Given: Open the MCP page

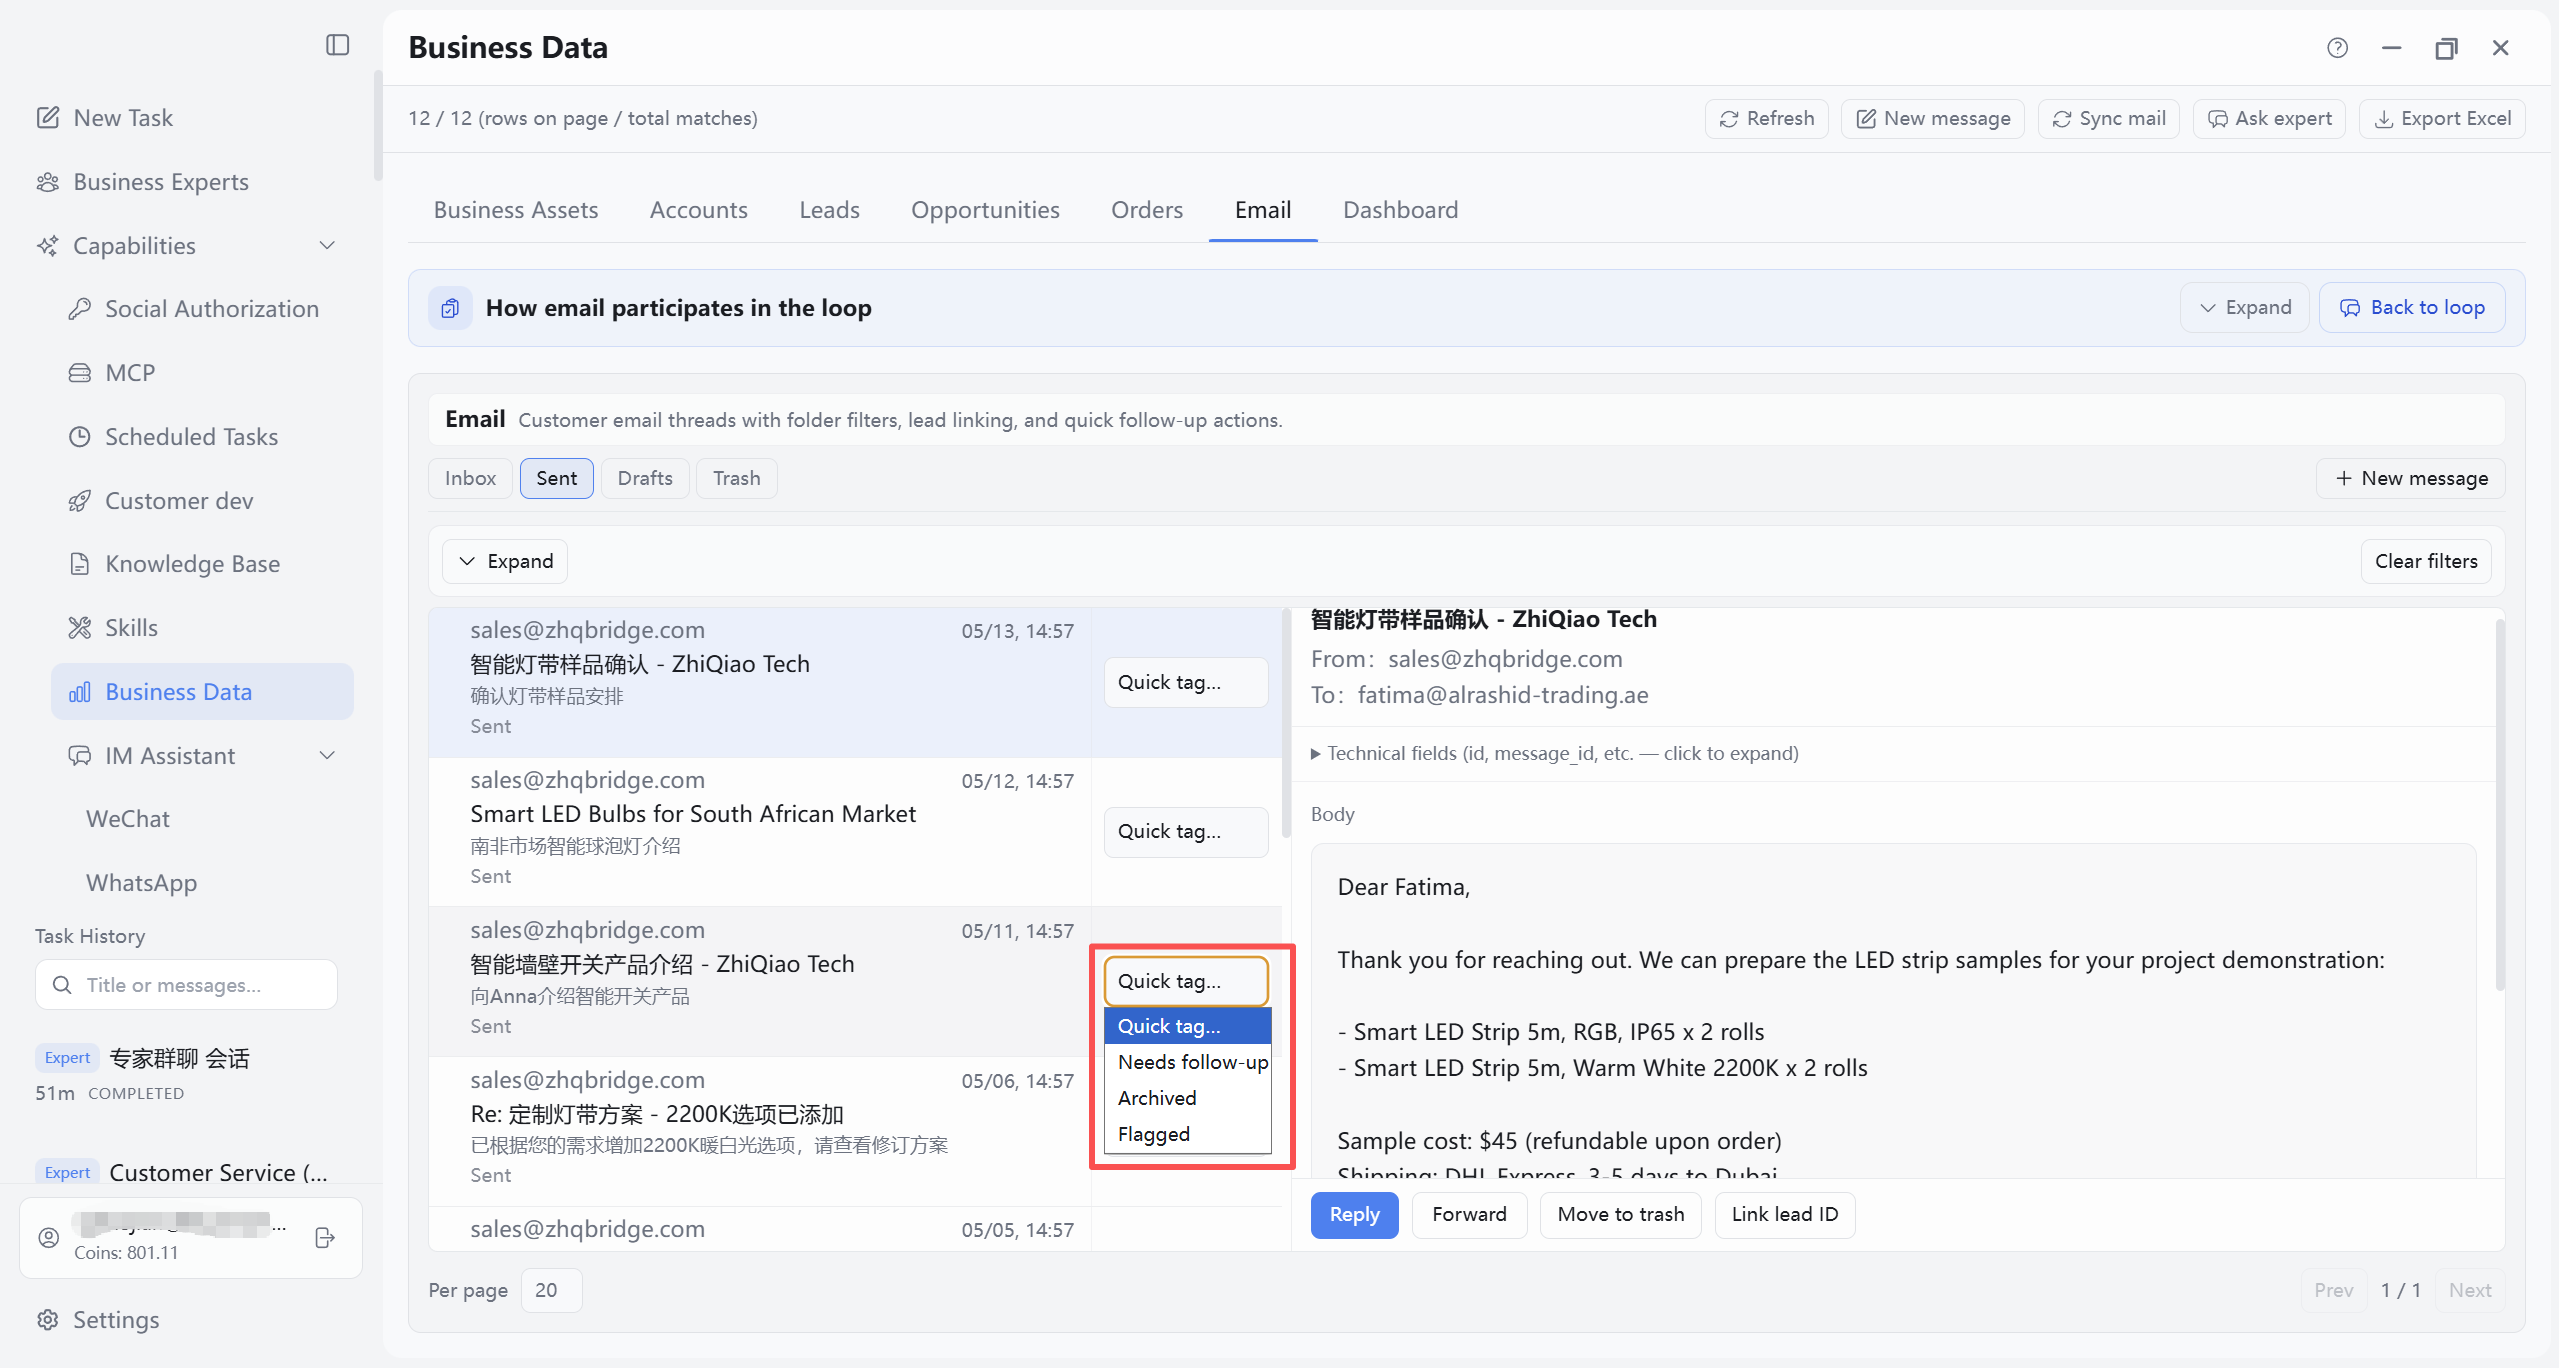Looking at the screenshot, I should coord(111,373).
